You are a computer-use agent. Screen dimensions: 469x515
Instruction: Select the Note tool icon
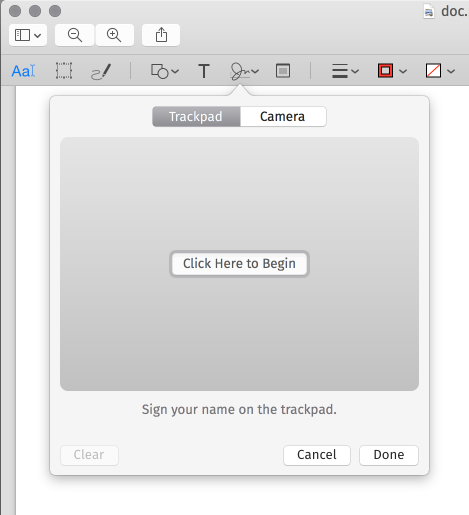point(283,71)
